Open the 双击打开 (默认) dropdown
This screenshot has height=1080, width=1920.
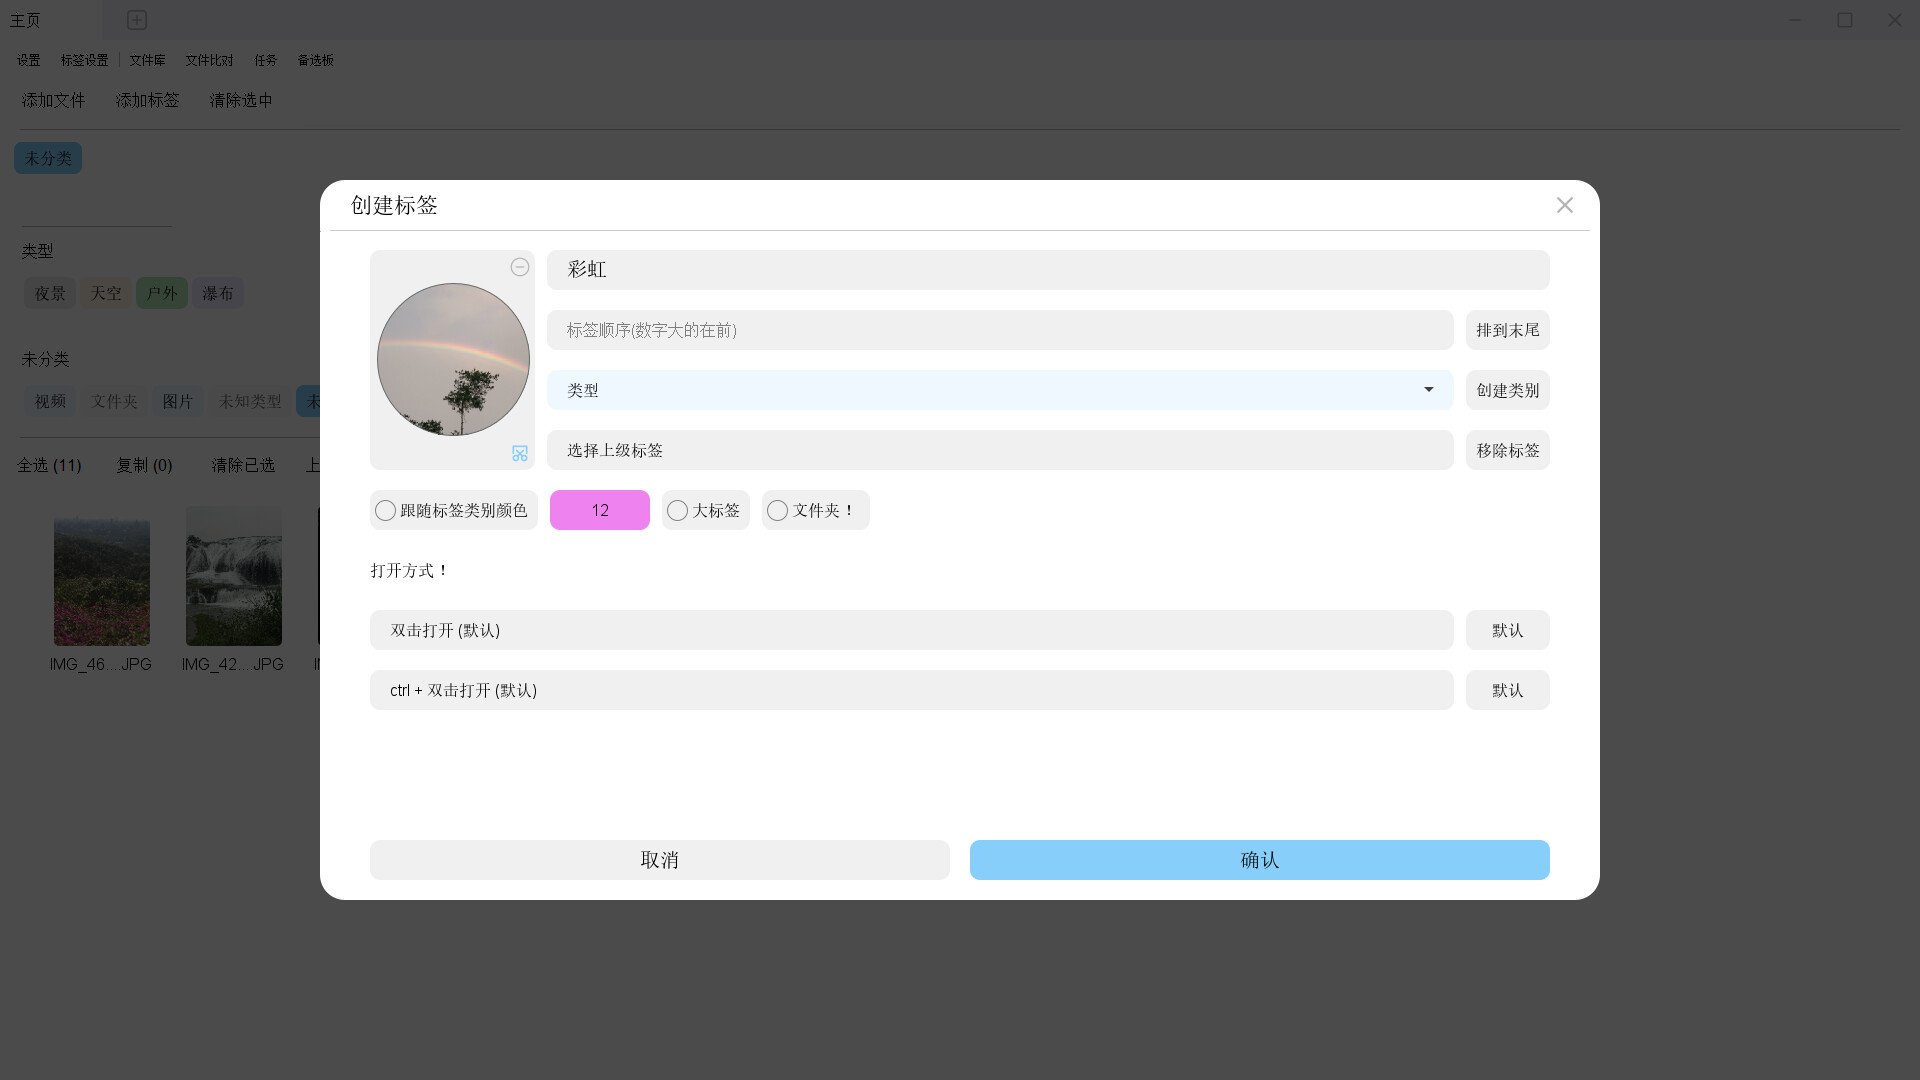tap(910, 629)
